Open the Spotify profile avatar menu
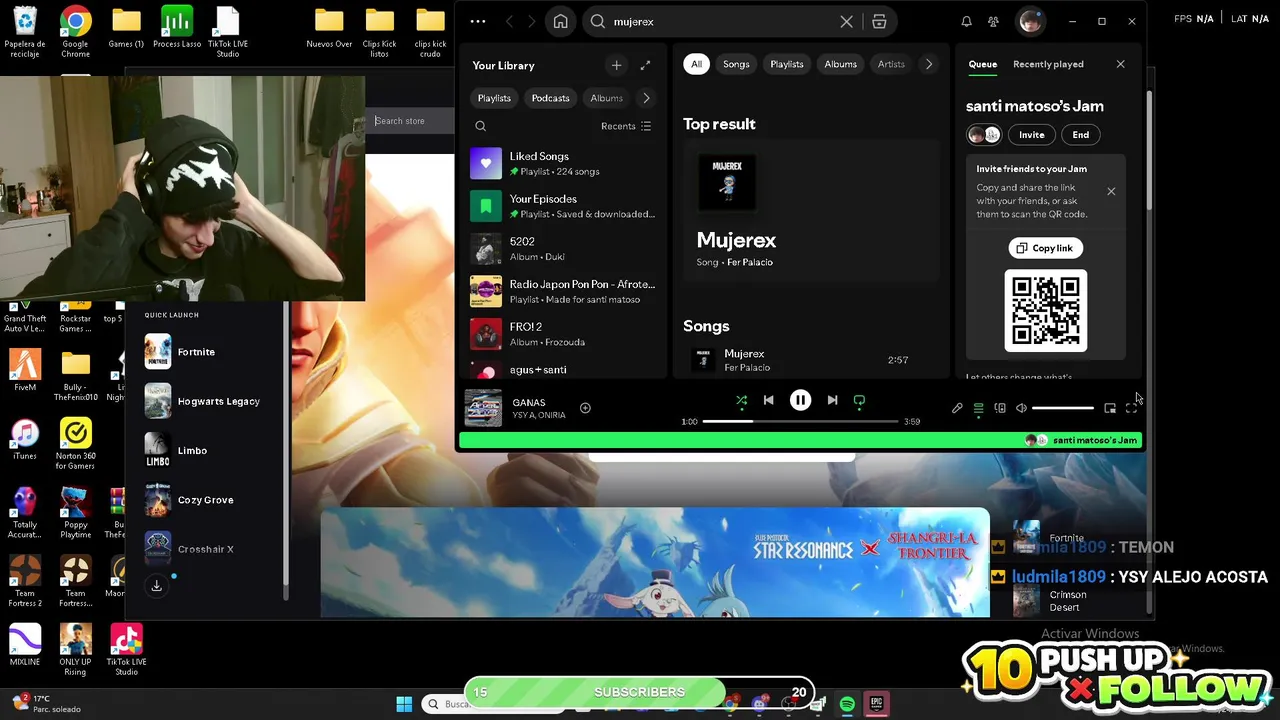Screen dimensions: 1280x720 [x=1031, y=21]
